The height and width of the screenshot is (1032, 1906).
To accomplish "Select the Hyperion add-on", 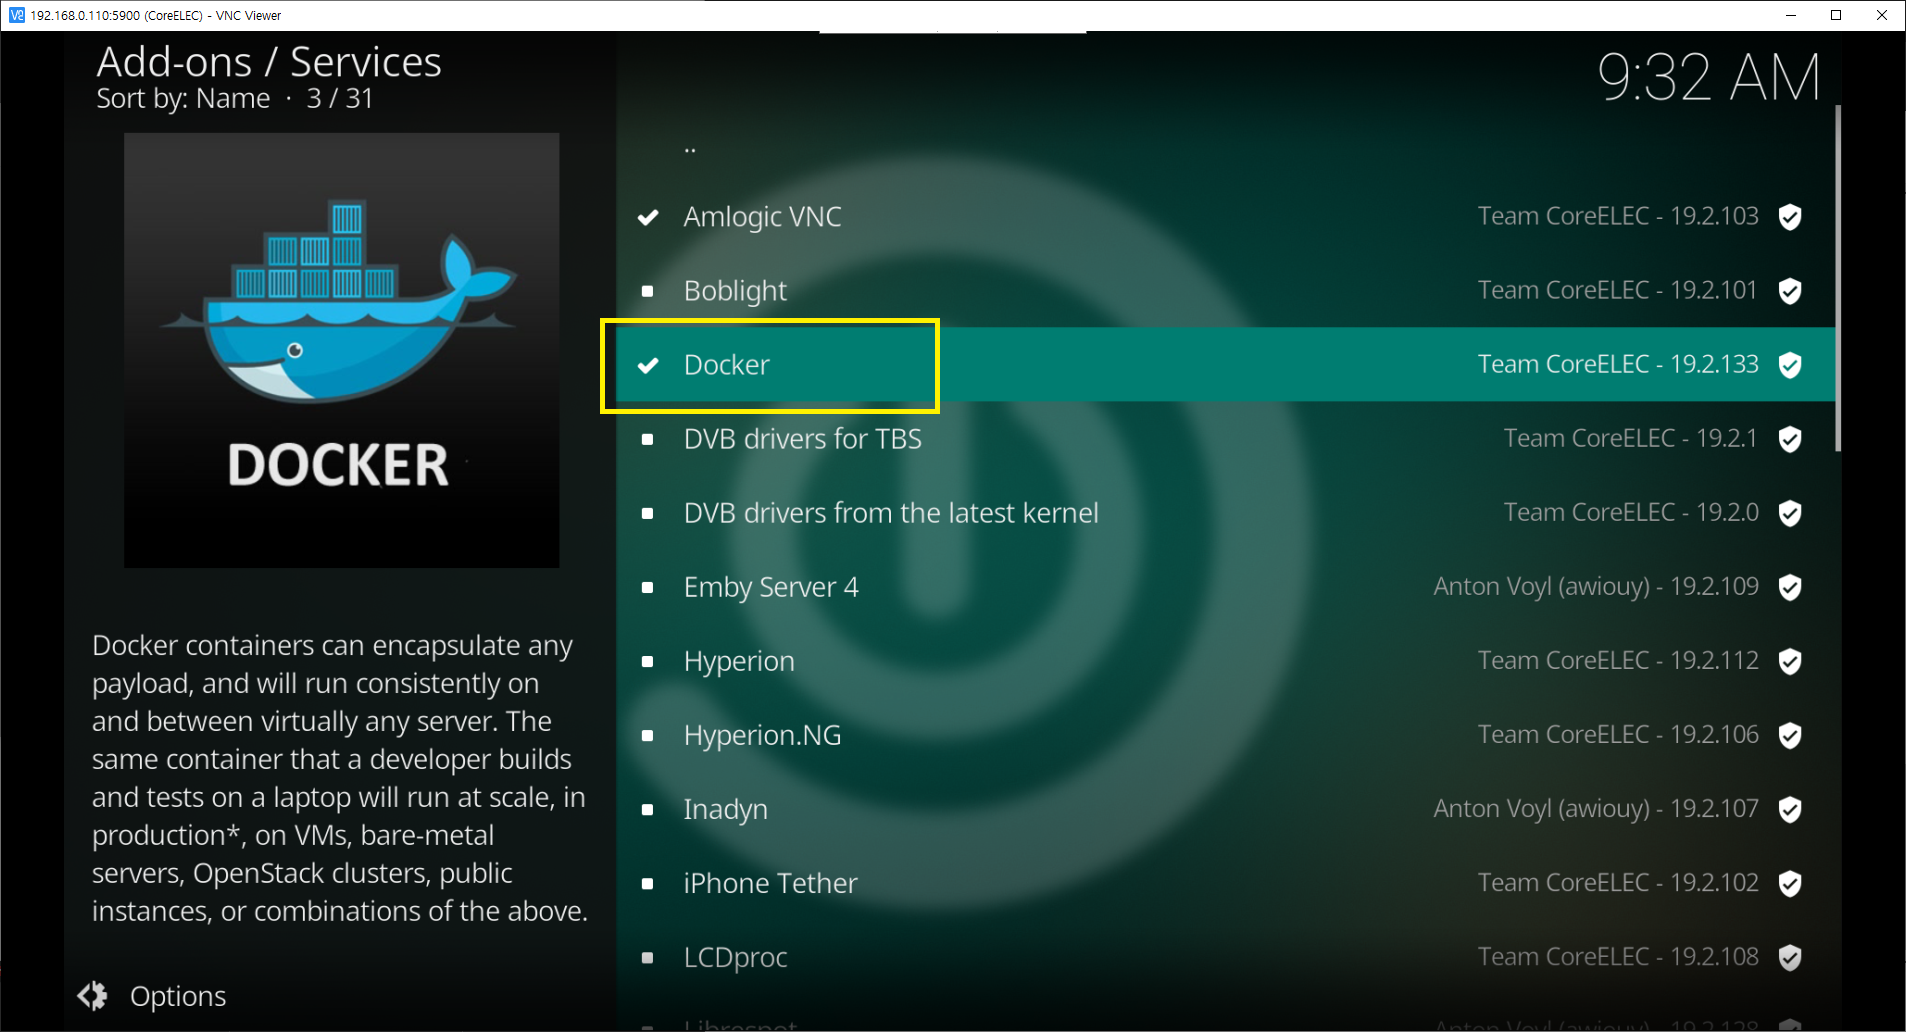I will [x=1226, y=661].
